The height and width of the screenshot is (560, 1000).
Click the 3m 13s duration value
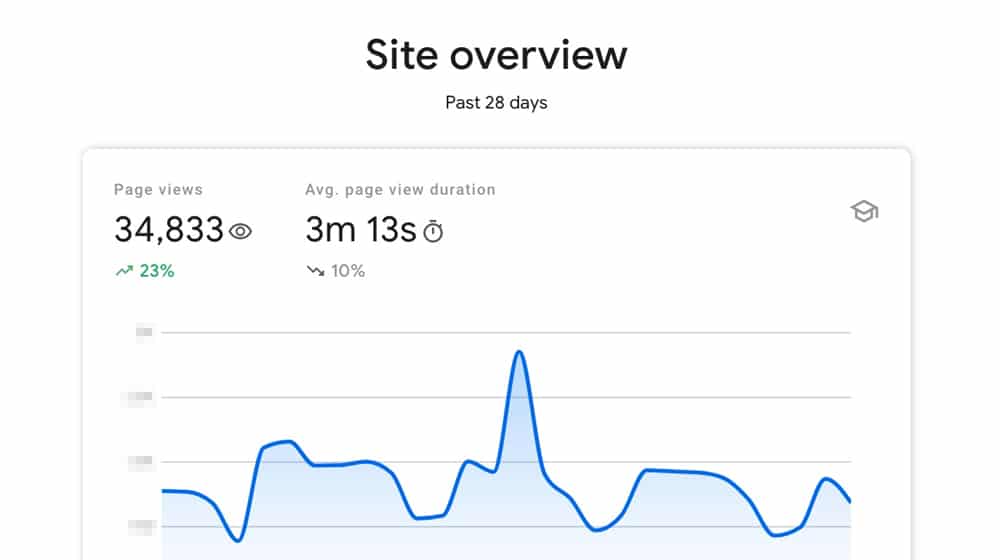361,230
